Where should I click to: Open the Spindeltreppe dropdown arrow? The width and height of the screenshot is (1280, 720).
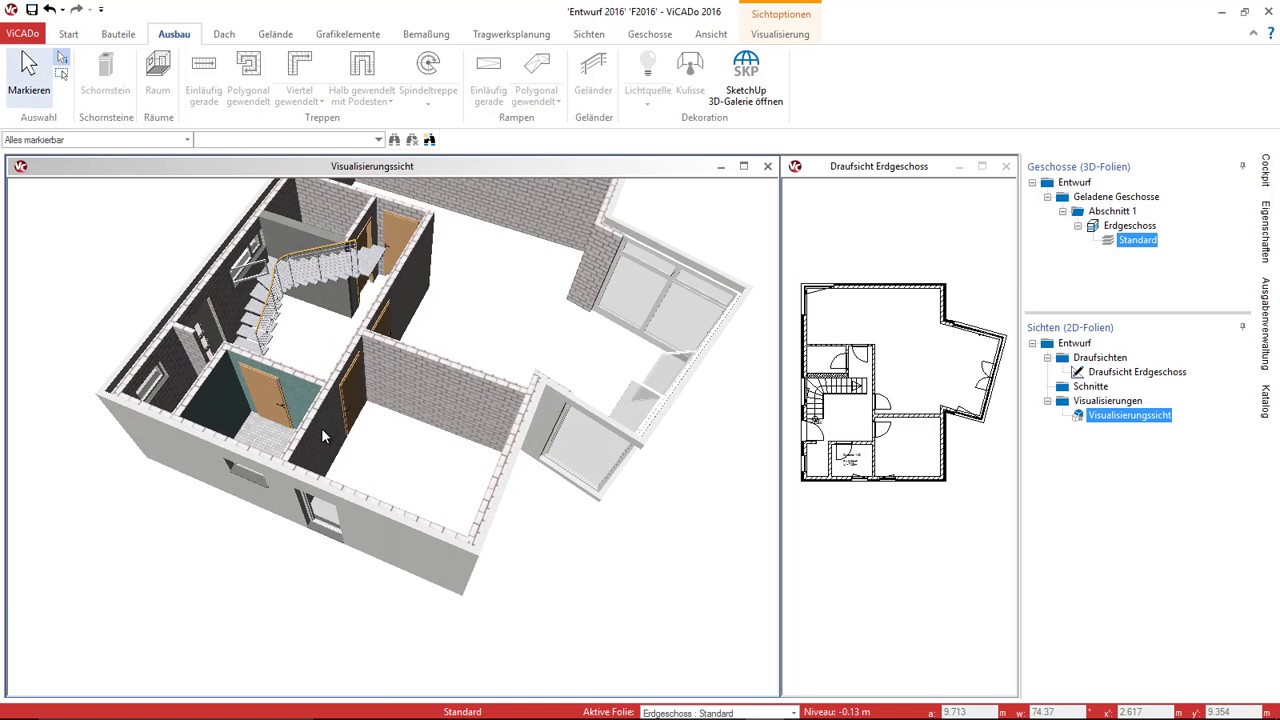point(428,103)
